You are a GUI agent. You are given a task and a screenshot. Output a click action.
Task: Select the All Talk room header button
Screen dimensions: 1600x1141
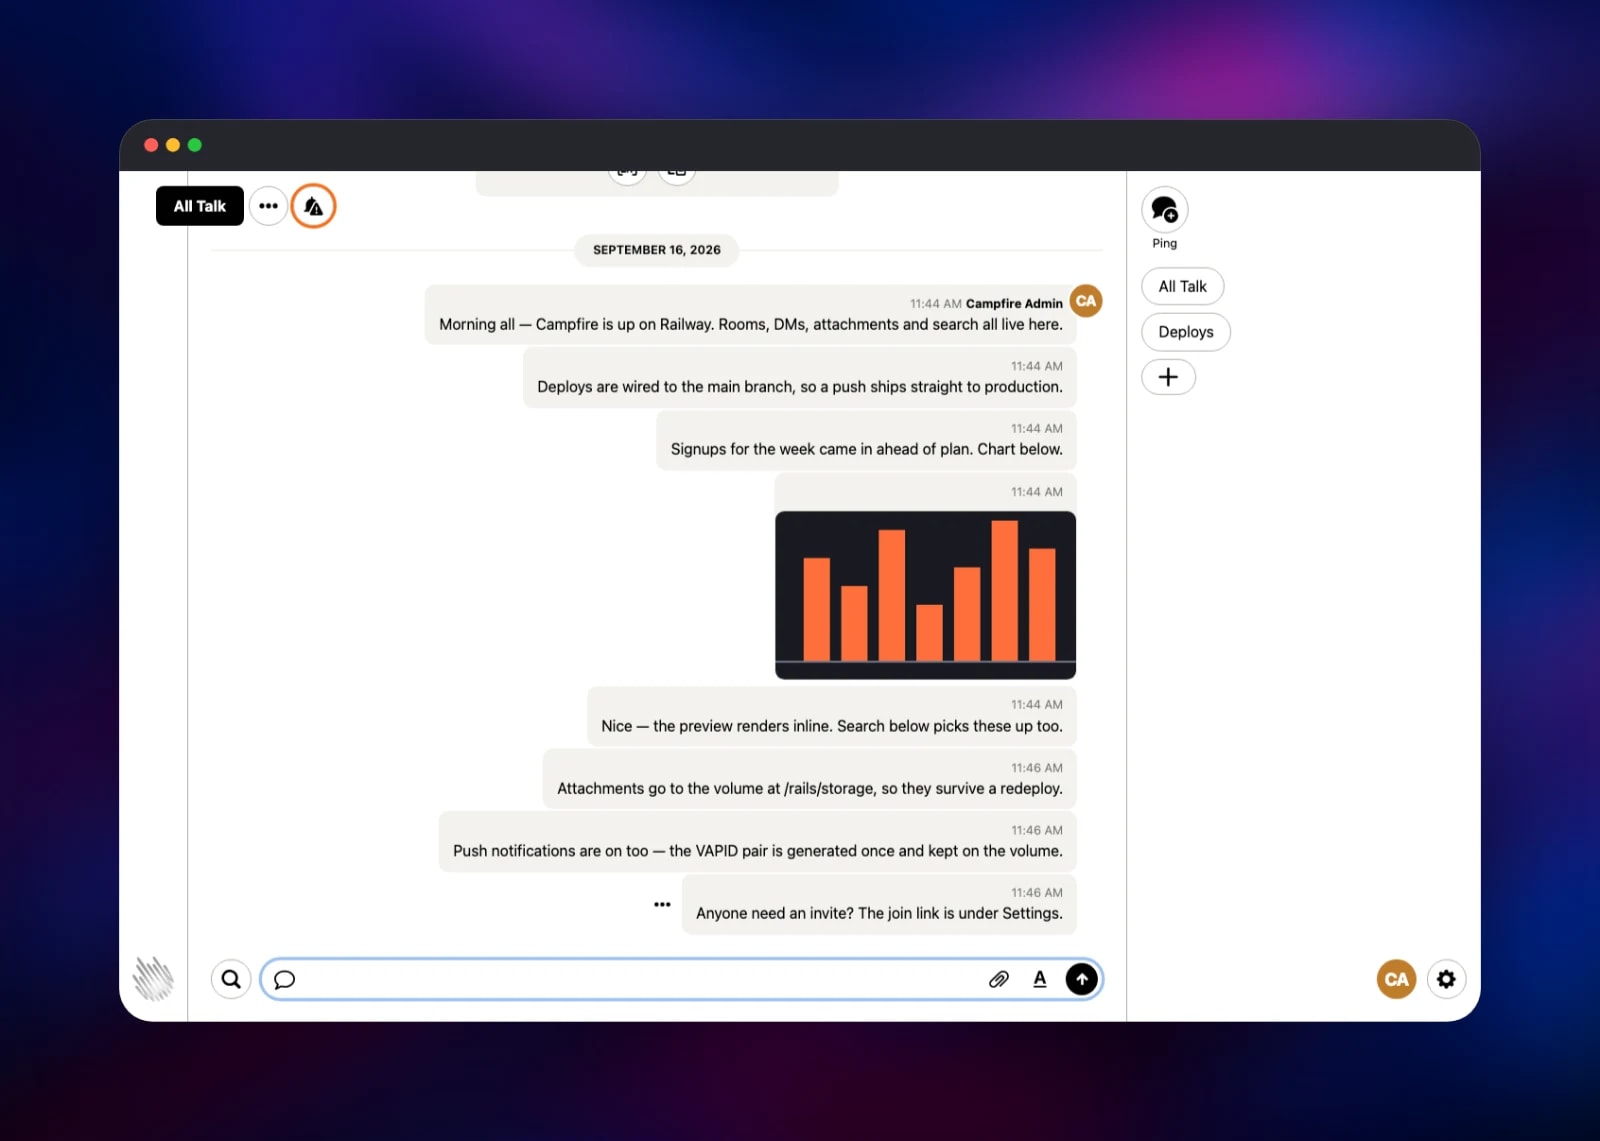[x=200, y=206]
